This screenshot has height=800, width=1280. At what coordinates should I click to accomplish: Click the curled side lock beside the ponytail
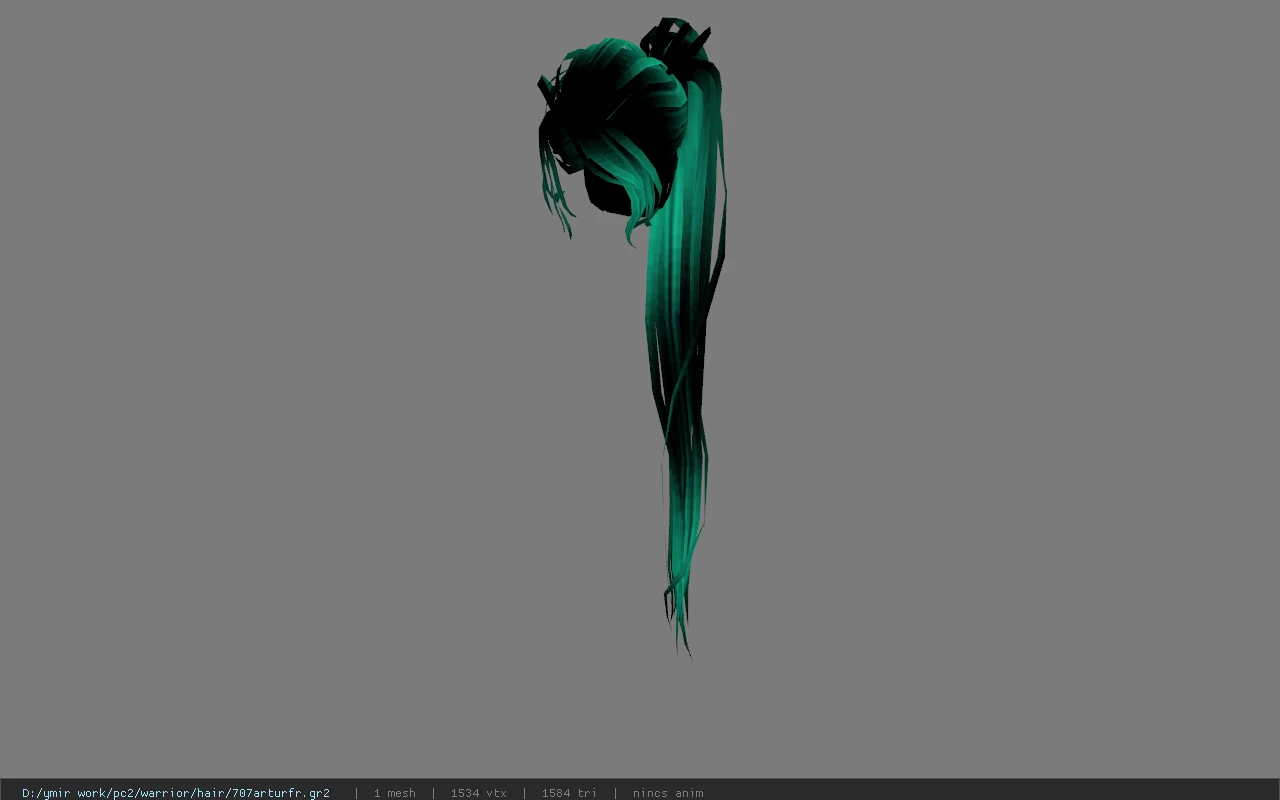tap(640, 210)
